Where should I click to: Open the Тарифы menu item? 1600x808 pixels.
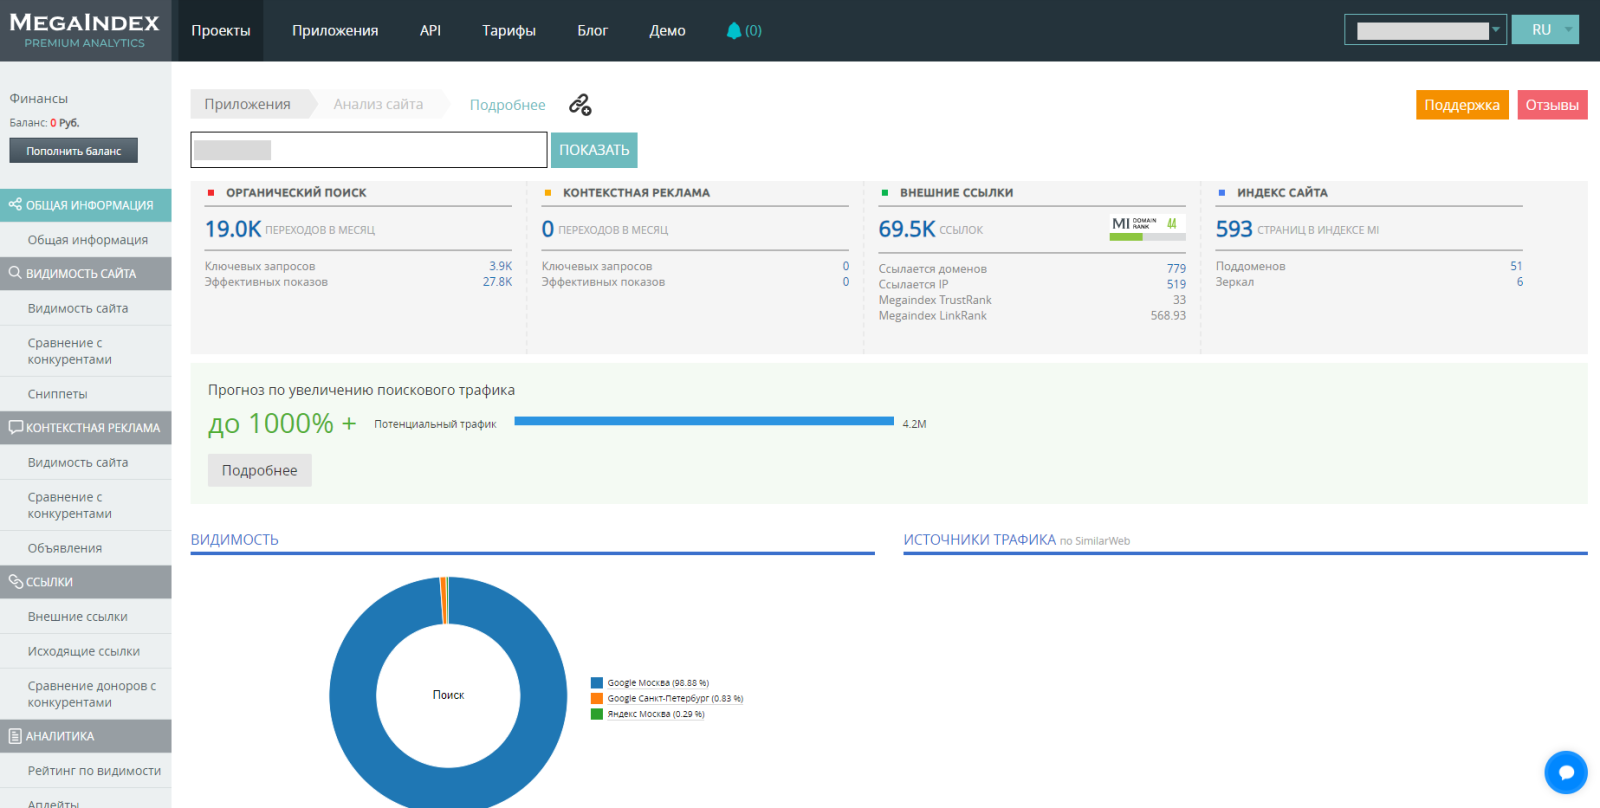click(508, 31)
